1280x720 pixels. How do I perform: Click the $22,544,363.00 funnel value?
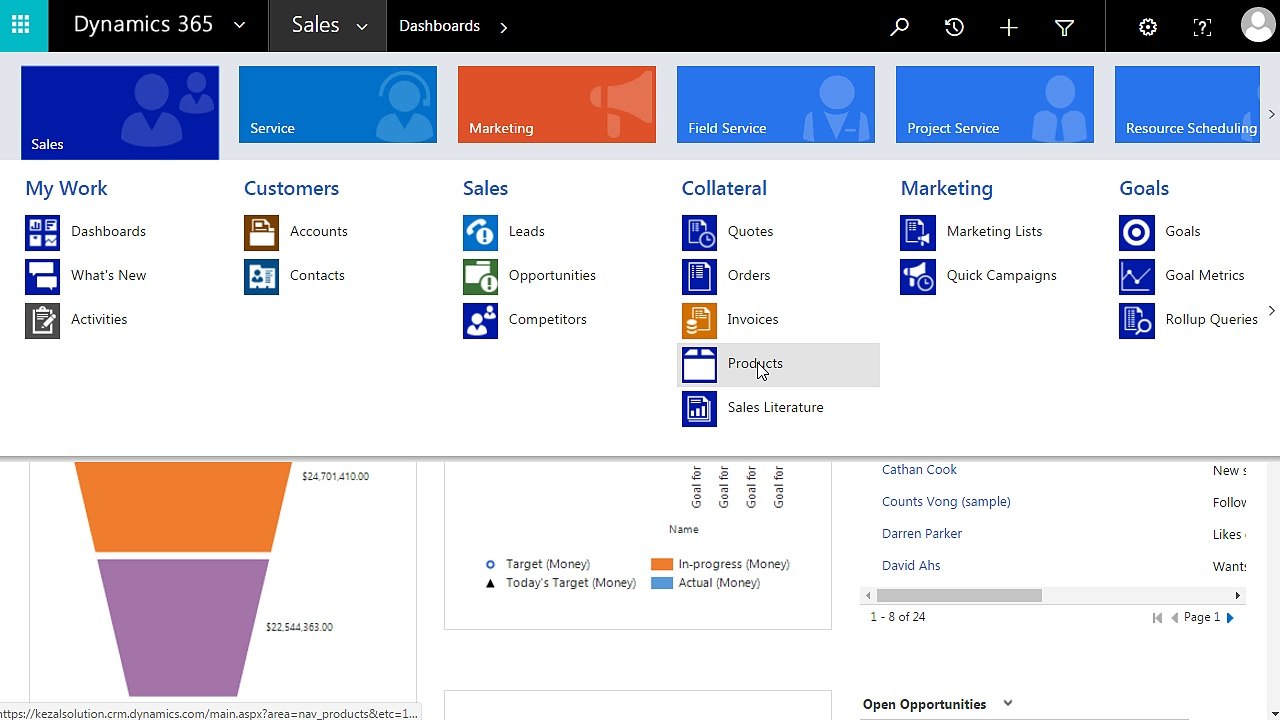(299, 628)
